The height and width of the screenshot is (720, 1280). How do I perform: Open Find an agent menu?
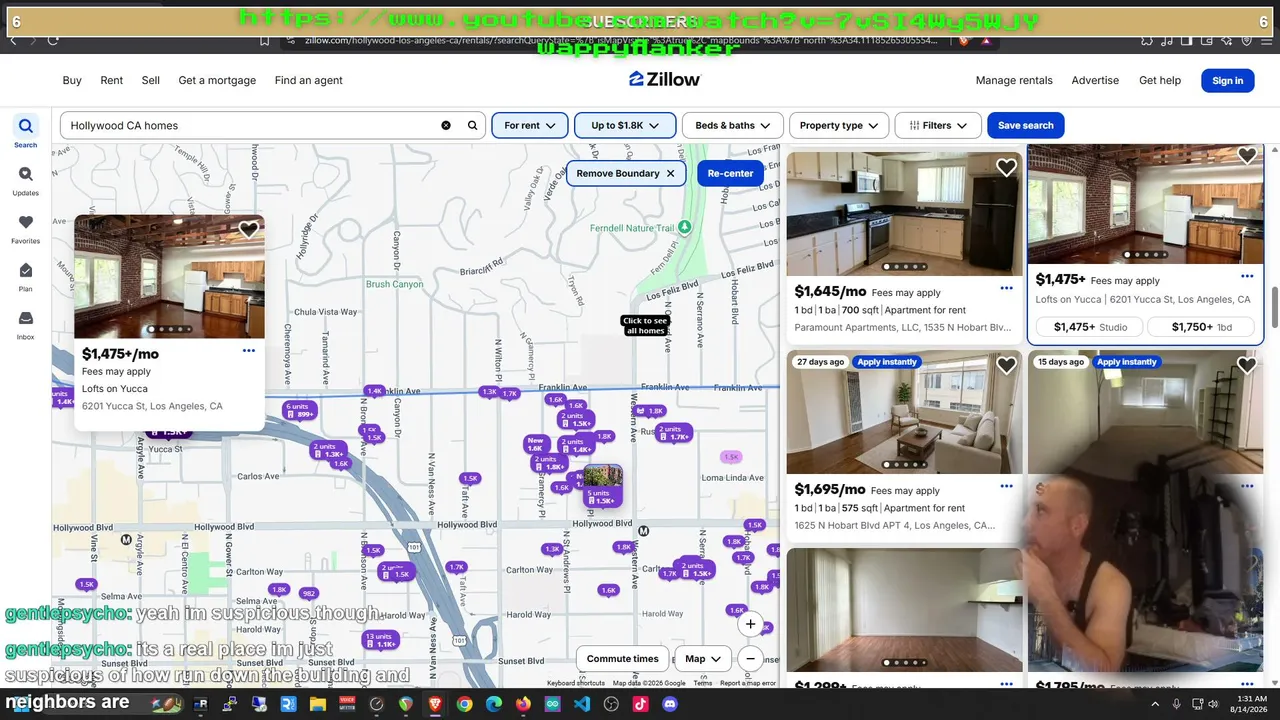click(x=309, y=80)
